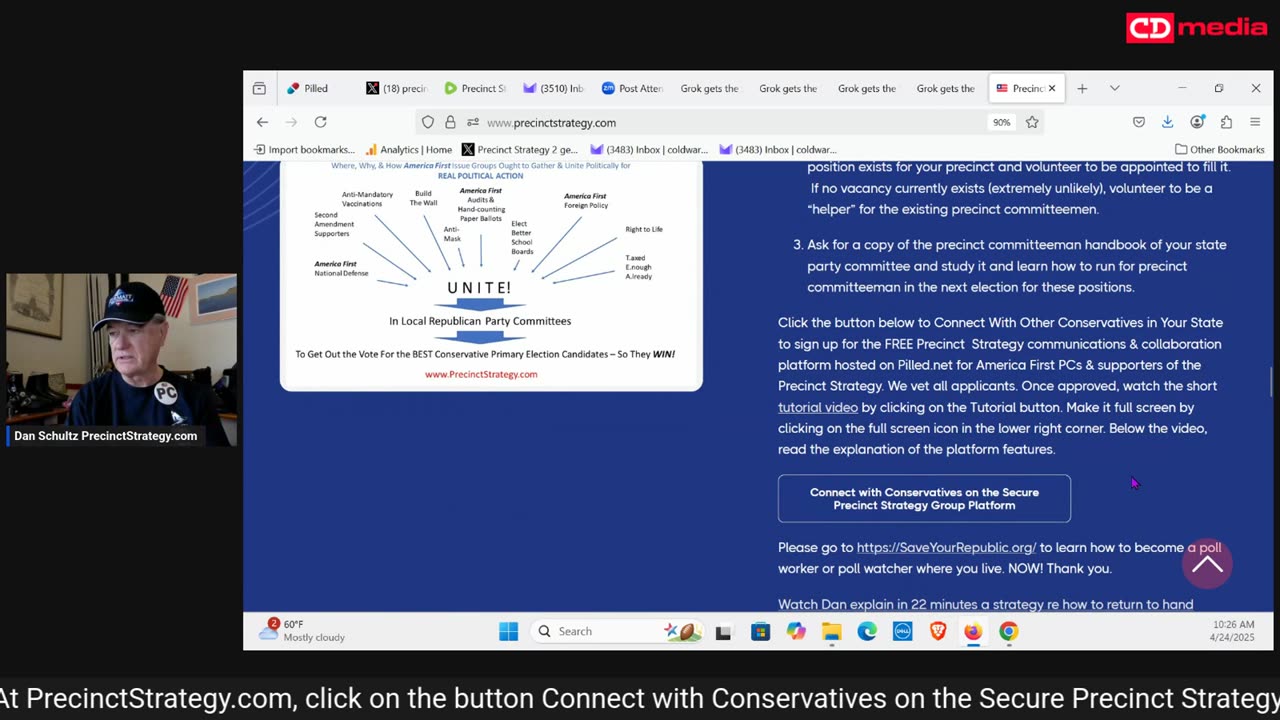
Task: Open the Firefox hamburger menu
Action: pos(1256,122)
